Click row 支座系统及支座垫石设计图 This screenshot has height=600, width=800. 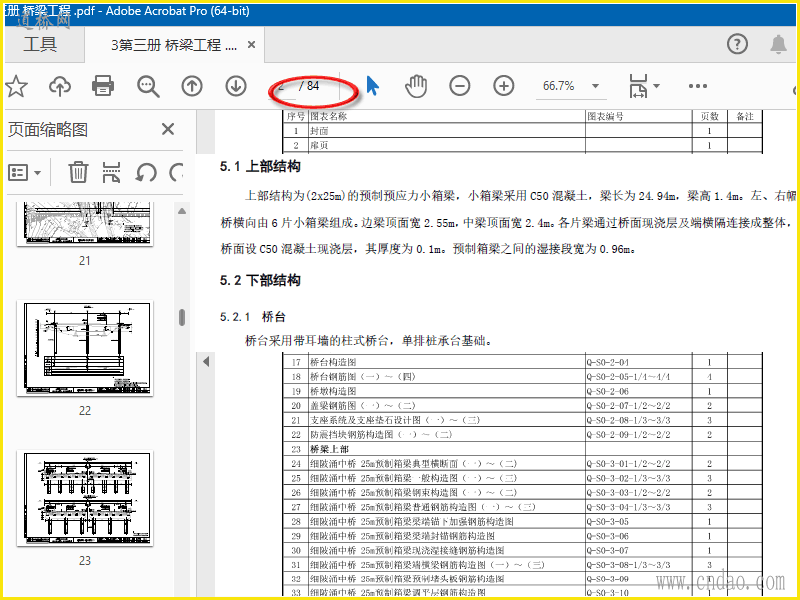pos(522,420)
